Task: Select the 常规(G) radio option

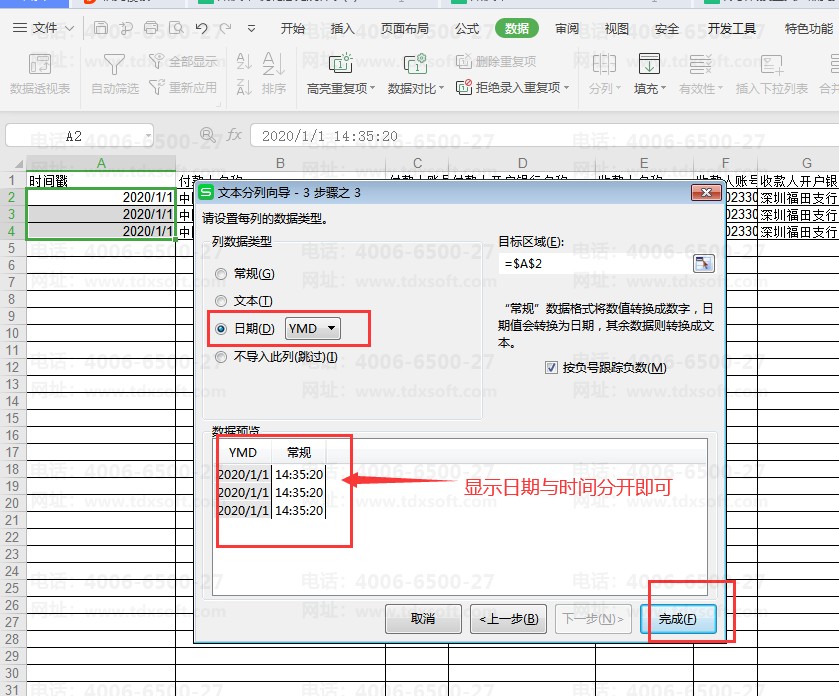Action: [x=221, y=274]
